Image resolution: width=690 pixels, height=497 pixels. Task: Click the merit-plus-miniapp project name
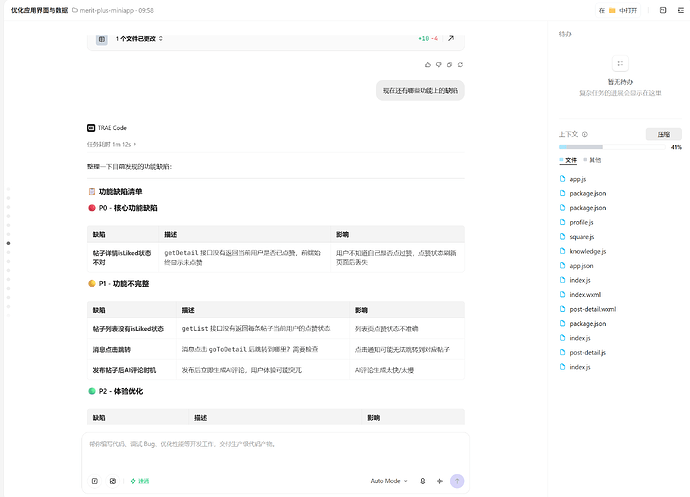(x=106, y=10)
